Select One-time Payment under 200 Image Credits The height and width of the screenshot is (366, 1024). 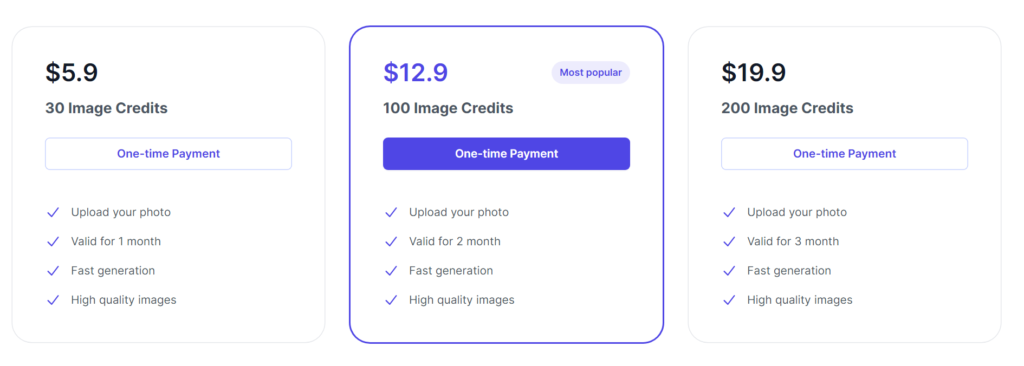pos(844,154)
